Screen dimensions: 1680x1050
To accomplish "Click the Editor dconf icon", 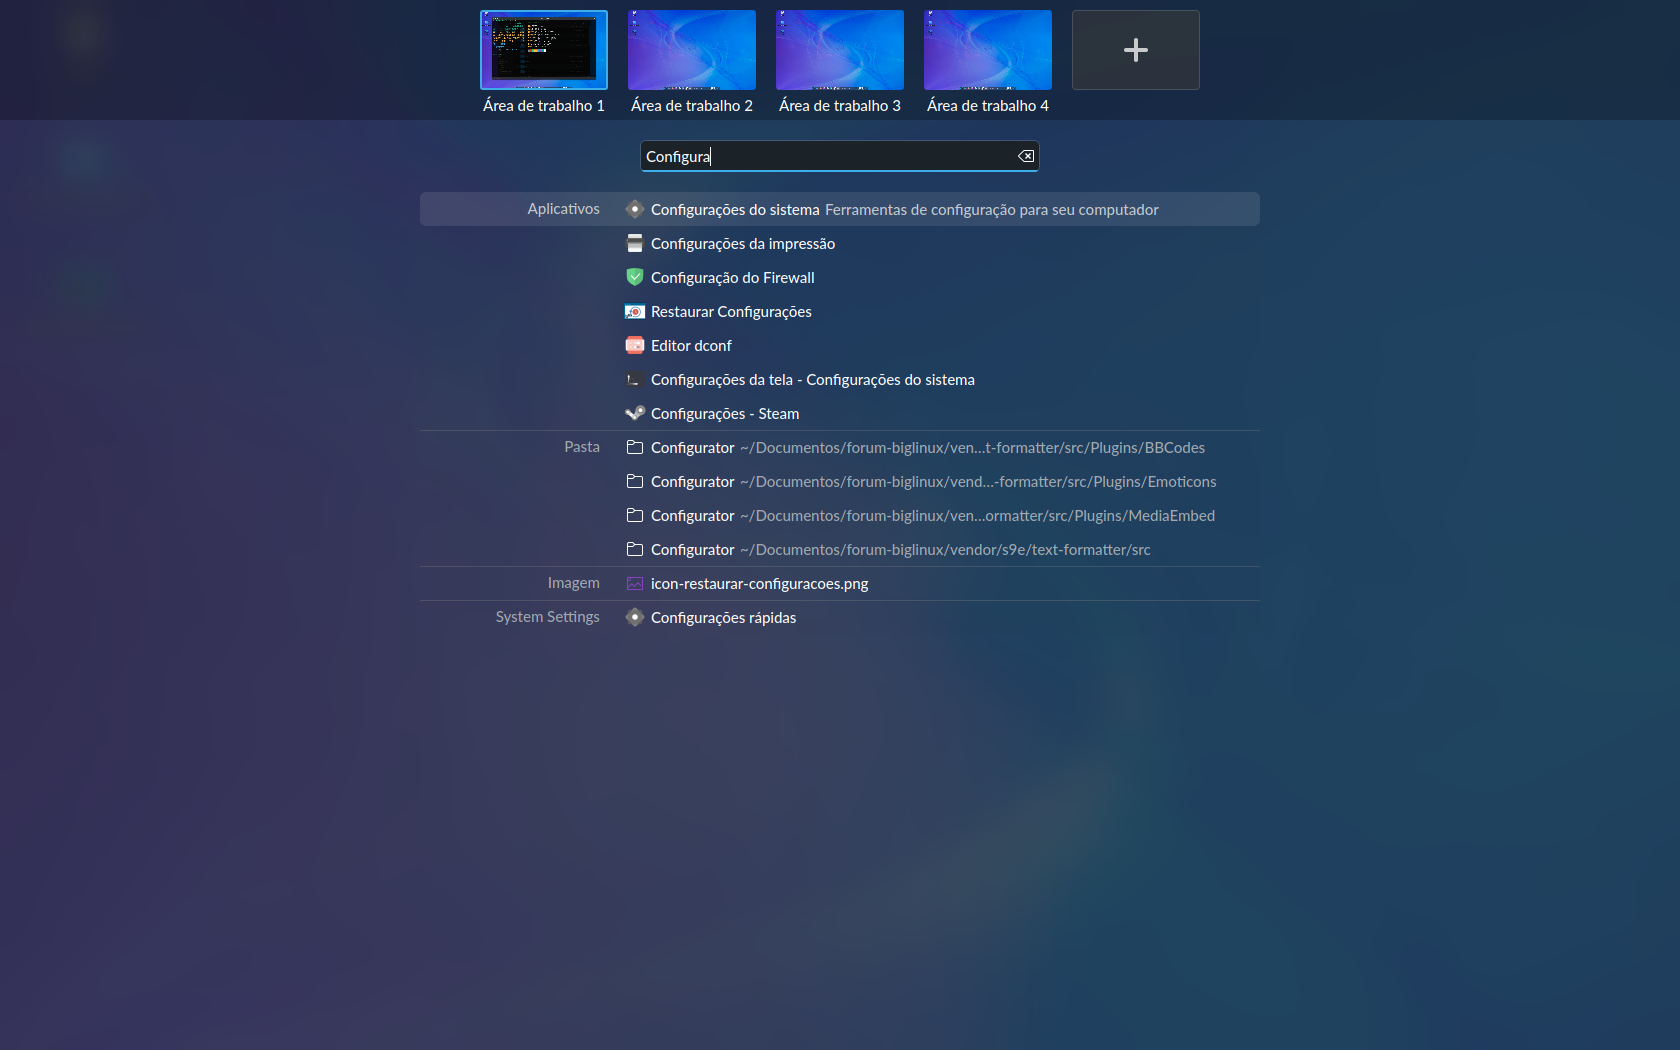I will tap(635, 345).
